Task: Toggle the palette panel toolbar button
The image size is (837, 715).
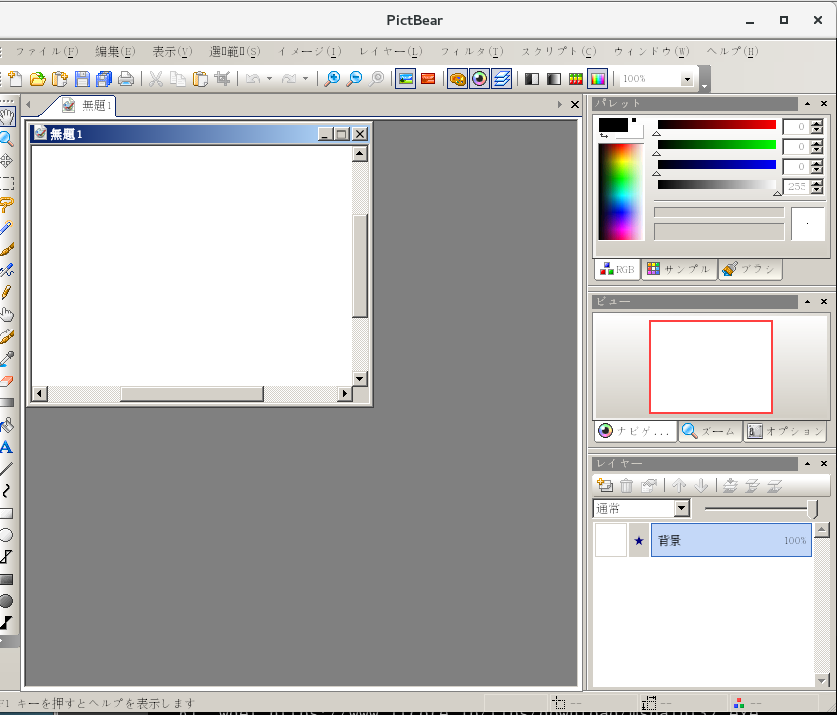Action: click(x=457, y=79)
